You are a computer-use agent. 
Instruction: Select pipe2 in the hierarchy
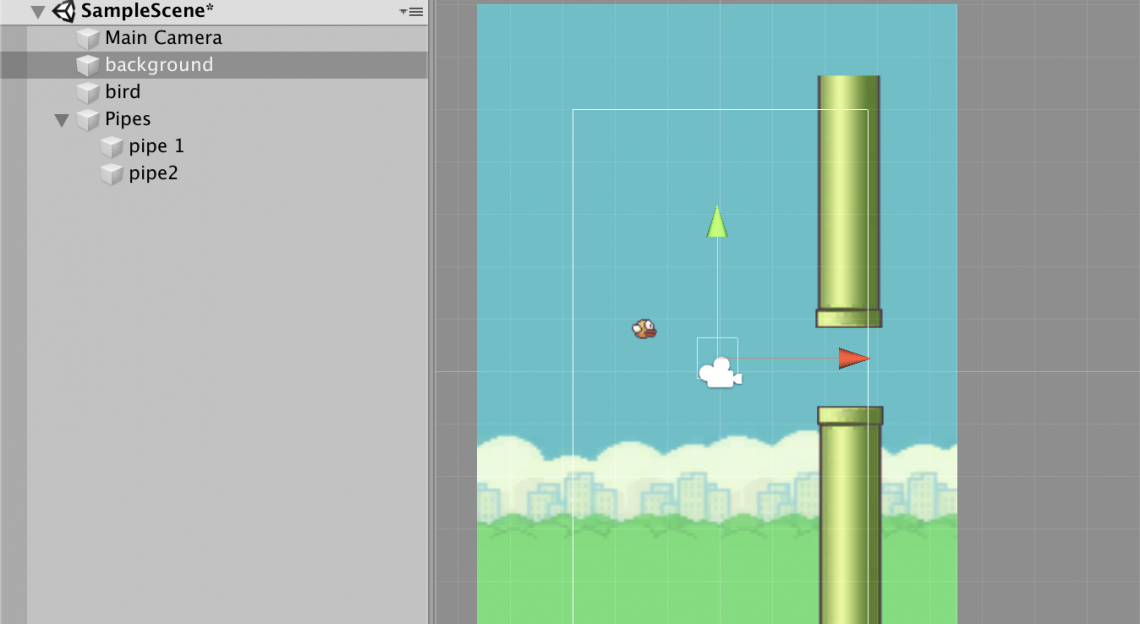[x=153, y=174]
